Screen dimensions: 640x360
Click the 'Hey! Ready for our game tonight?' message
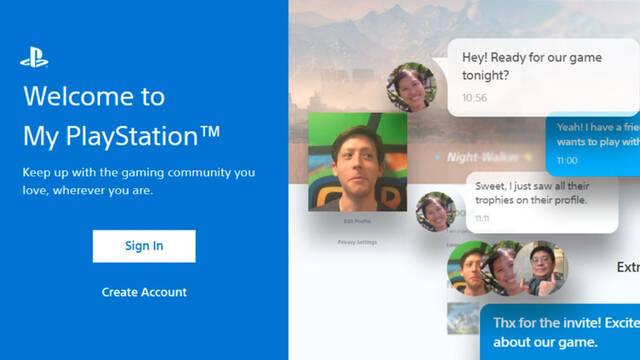pyautogui.click(x=543, y=78)
